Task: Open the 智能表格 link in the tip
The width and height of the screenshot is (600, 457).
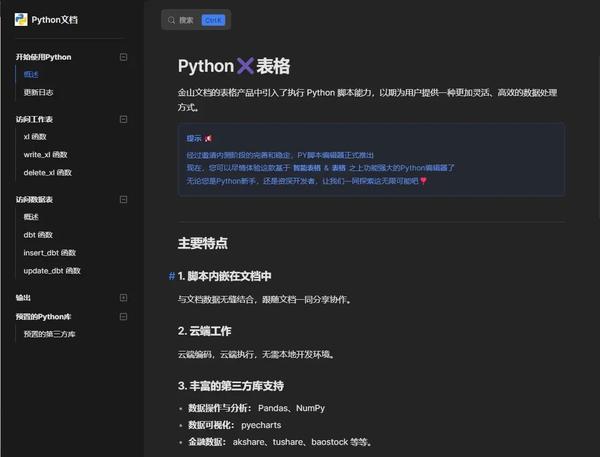Action: tap(307, 168)
